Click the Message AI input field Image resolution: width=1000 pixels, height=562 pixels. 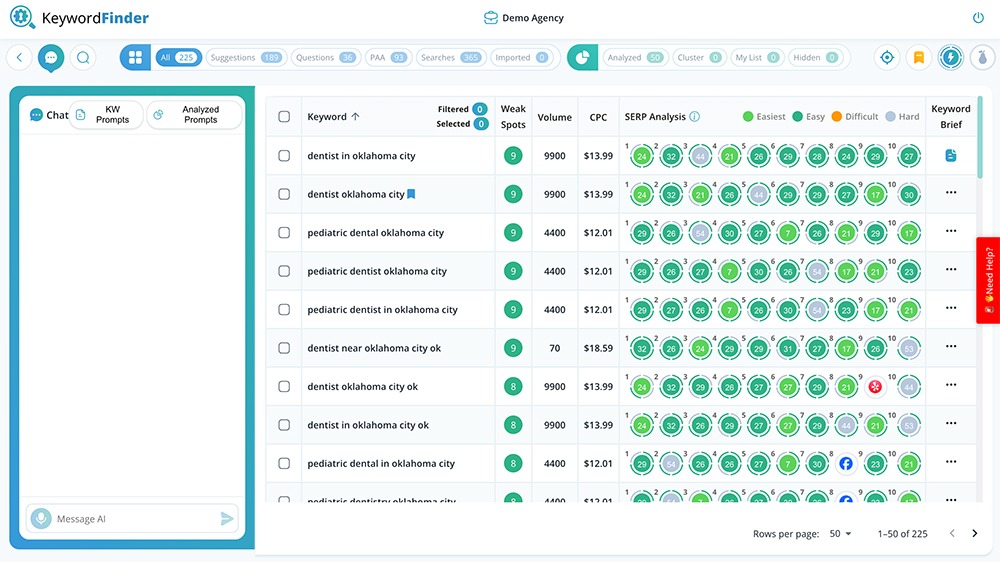[x=134, y=519]
